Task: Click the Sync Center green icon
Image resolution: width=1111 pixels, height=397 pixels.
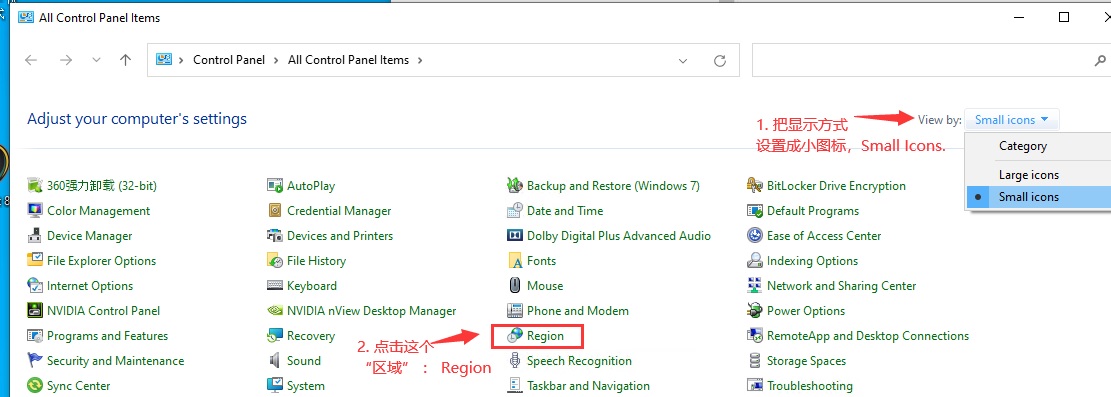Action: tap(35, 386)
